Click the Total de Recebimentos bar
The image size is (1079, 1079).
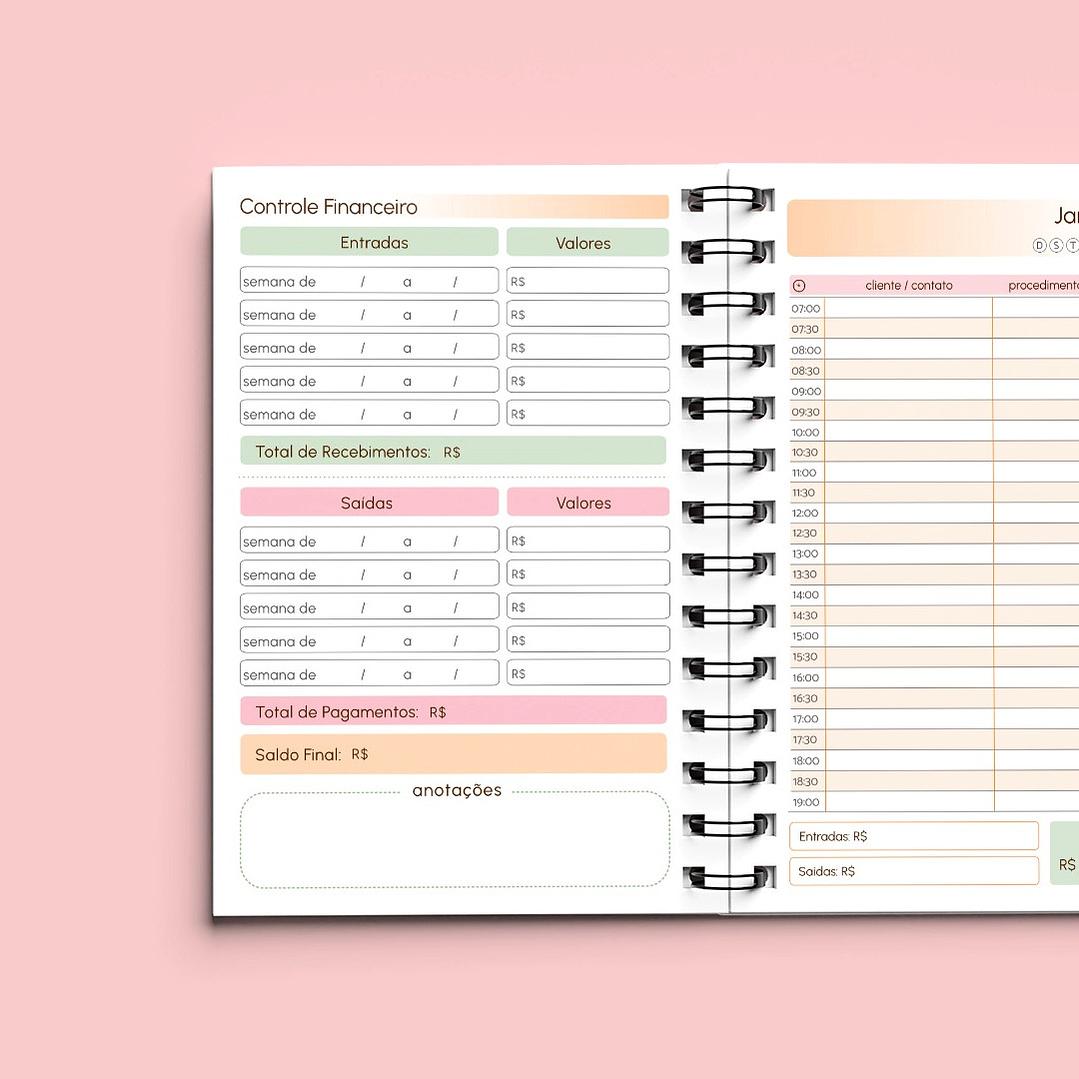tap(453, 451)
